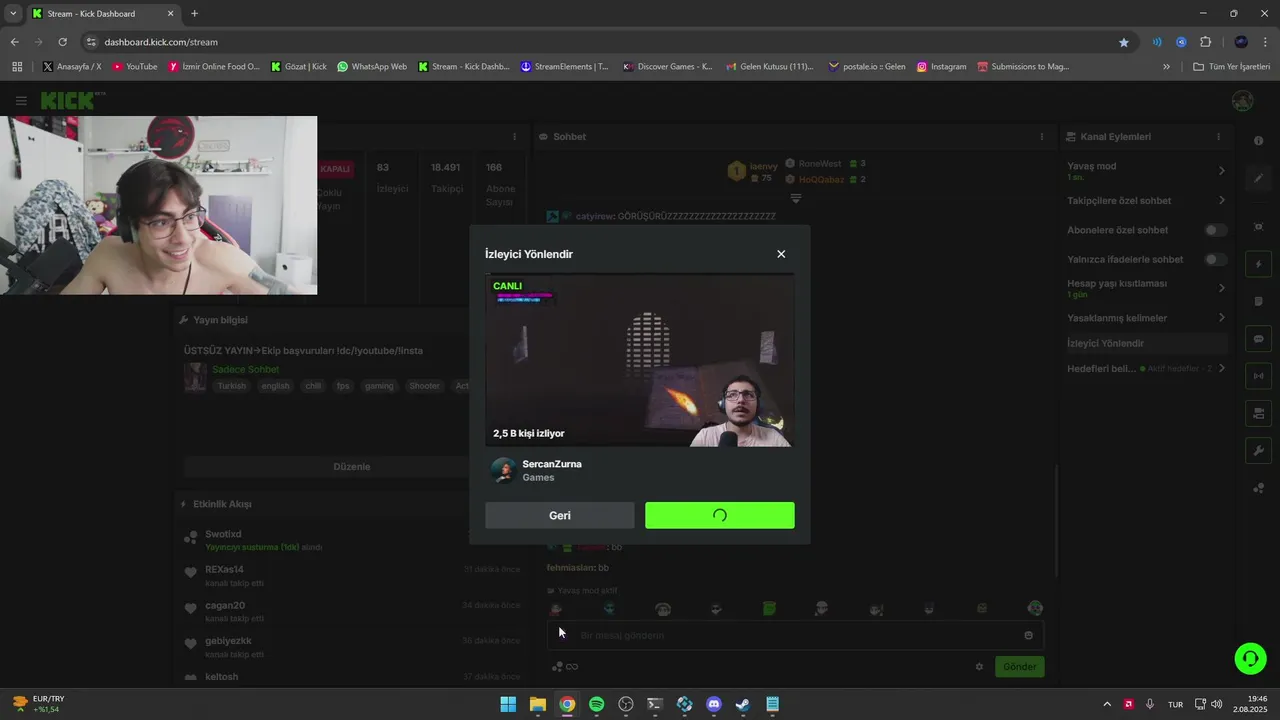Viewport: 1280px width, 720px height.
Task: Open the YouTube bookmark
Action: pos(135,67)
